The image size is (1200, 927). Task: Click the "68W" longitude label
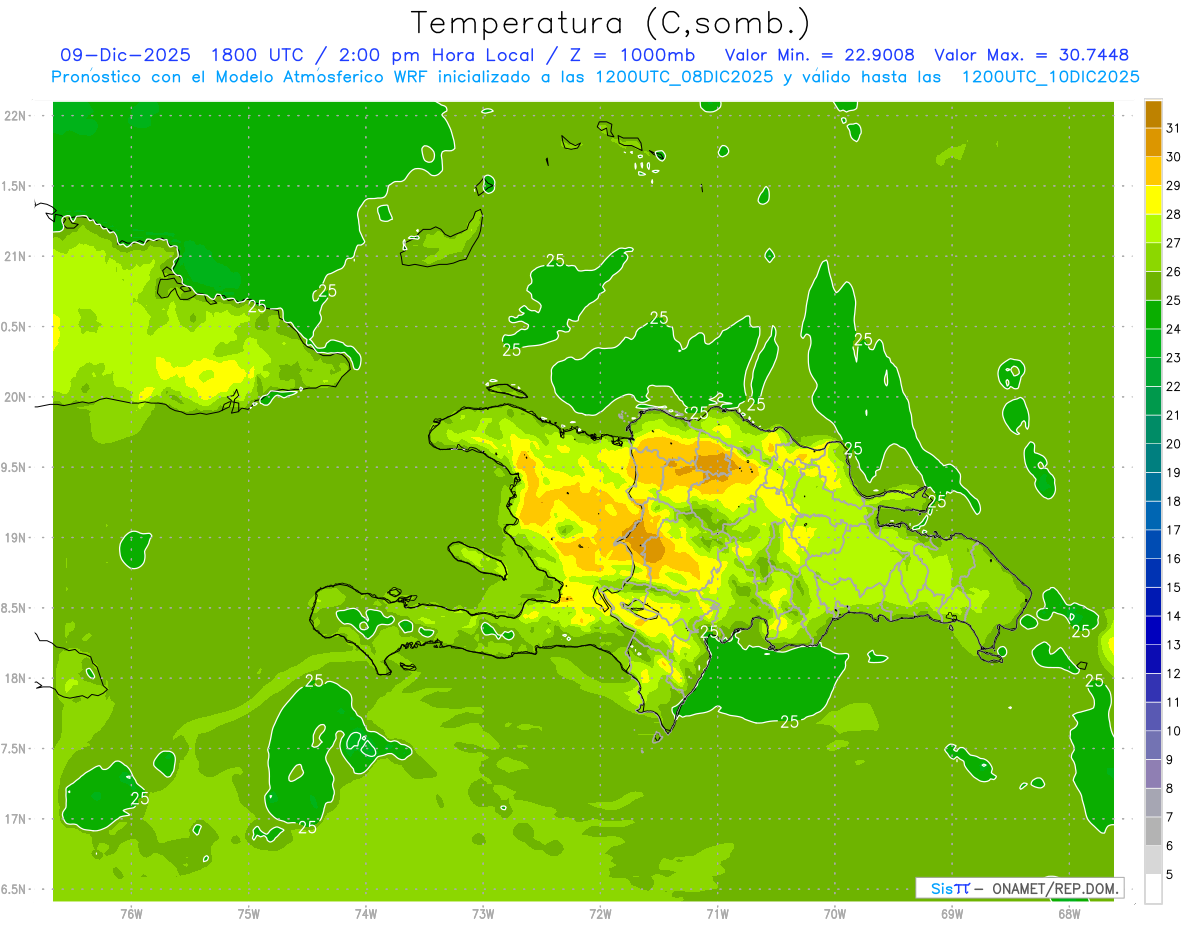(x=1069, y=913)
